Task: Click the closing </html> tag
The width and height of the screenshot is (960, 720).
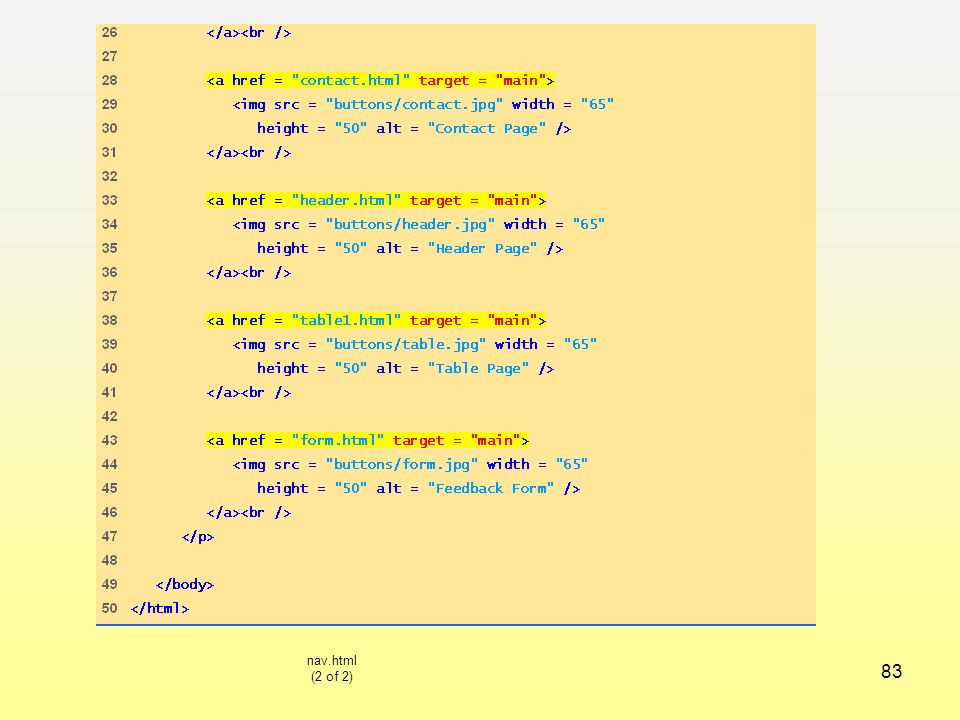Action: [x=160, y=608]
